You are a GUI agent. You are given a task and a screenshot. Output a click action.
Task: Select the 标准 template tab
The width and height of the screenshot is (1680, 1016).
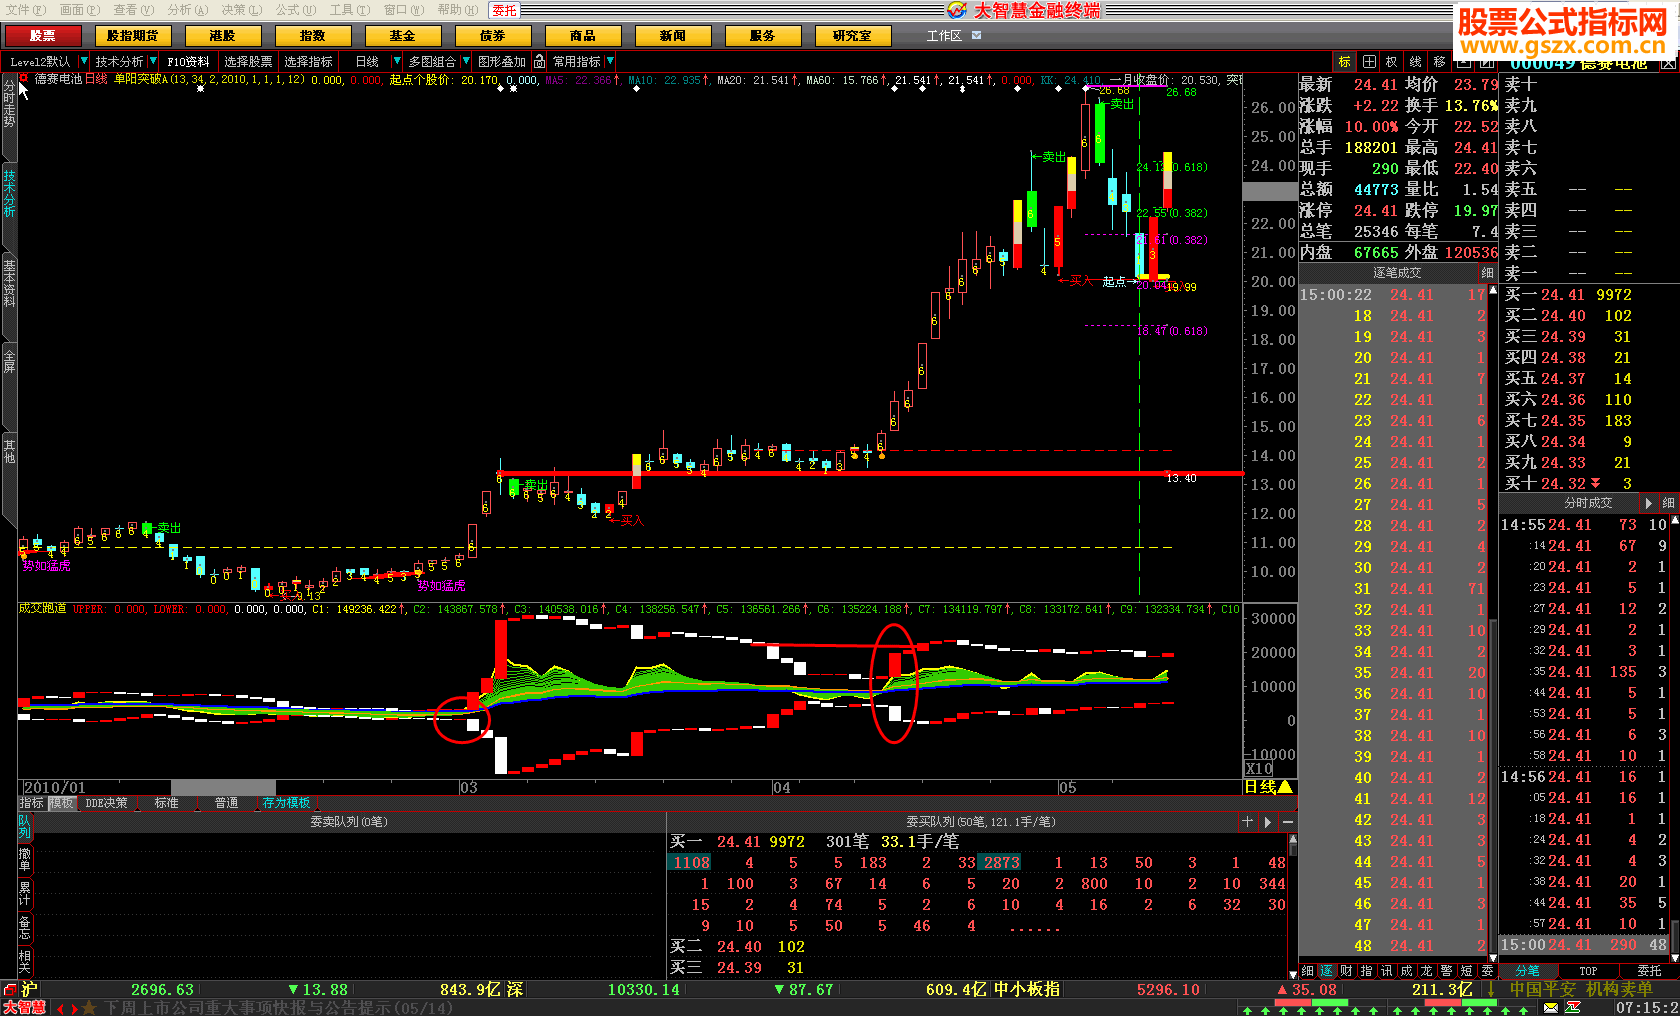click(166, 803)
